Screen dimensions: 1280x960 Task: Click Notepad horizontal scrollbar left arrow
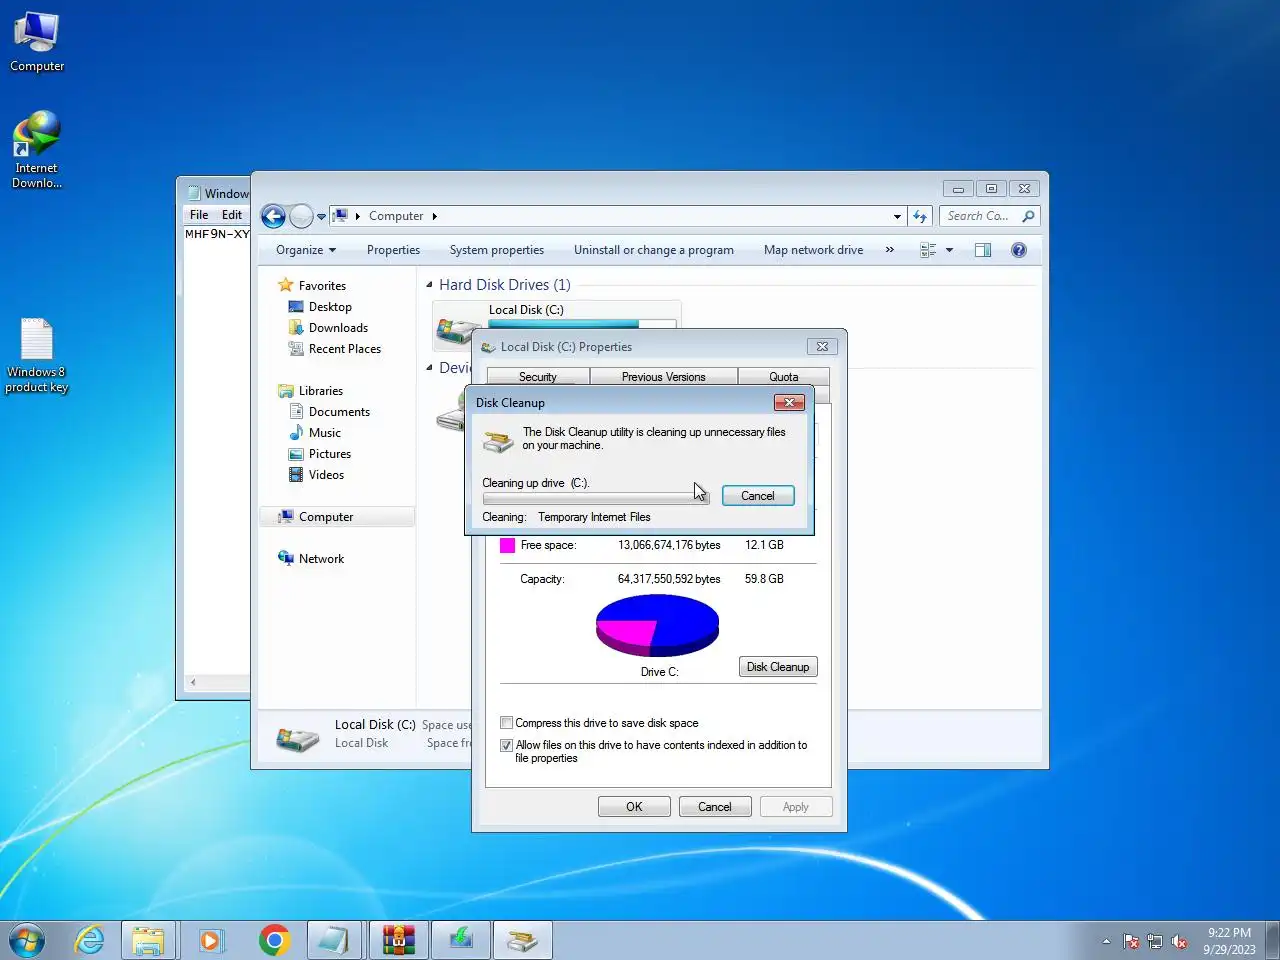(193, 682)
